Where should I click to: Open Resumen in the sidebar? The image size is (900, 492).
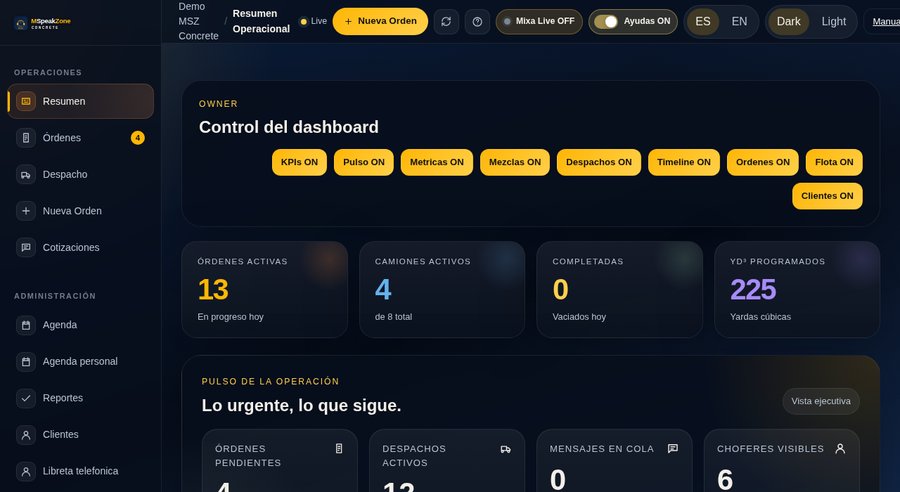point(81,101)
